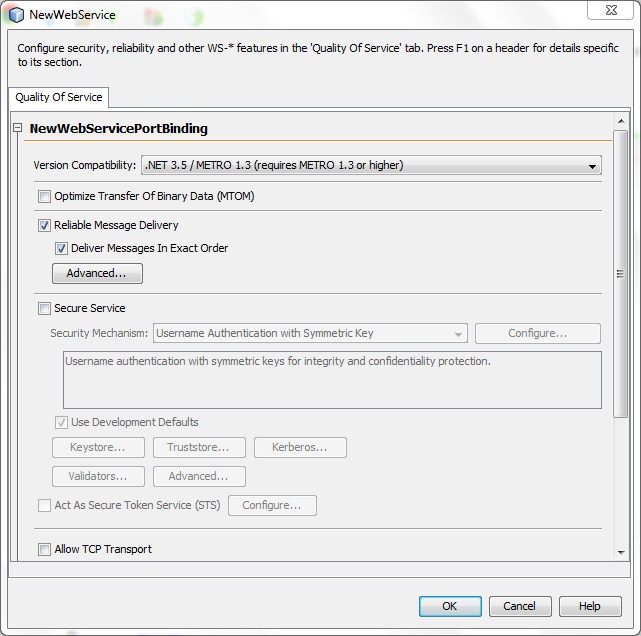Enable the Secure Service checkbox
Viewport: 641px width, 636px height.
click(44, 308)
